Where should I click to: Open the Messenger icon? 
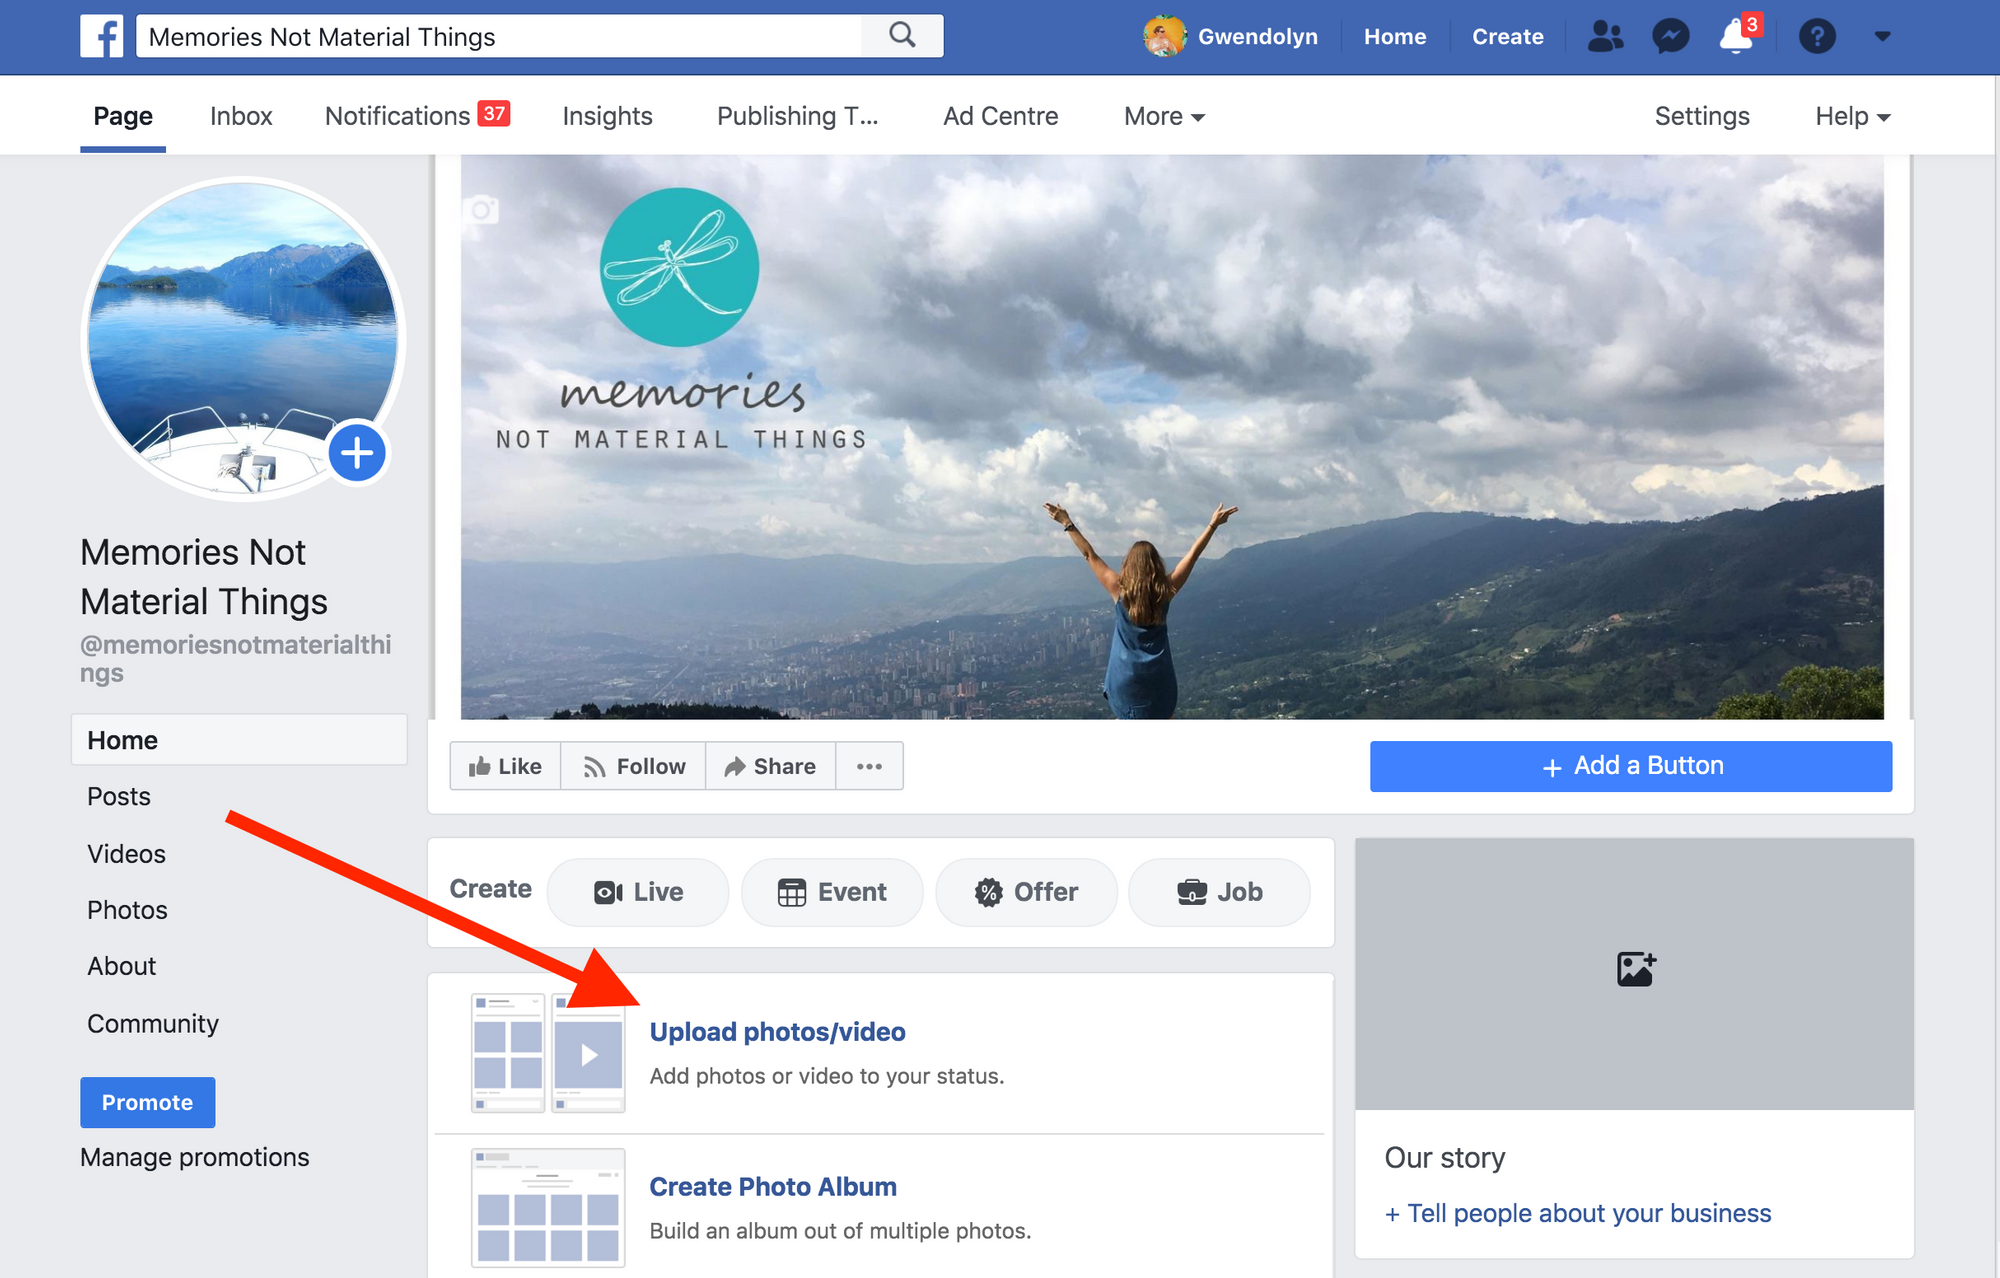click(x=1670, y=37)
